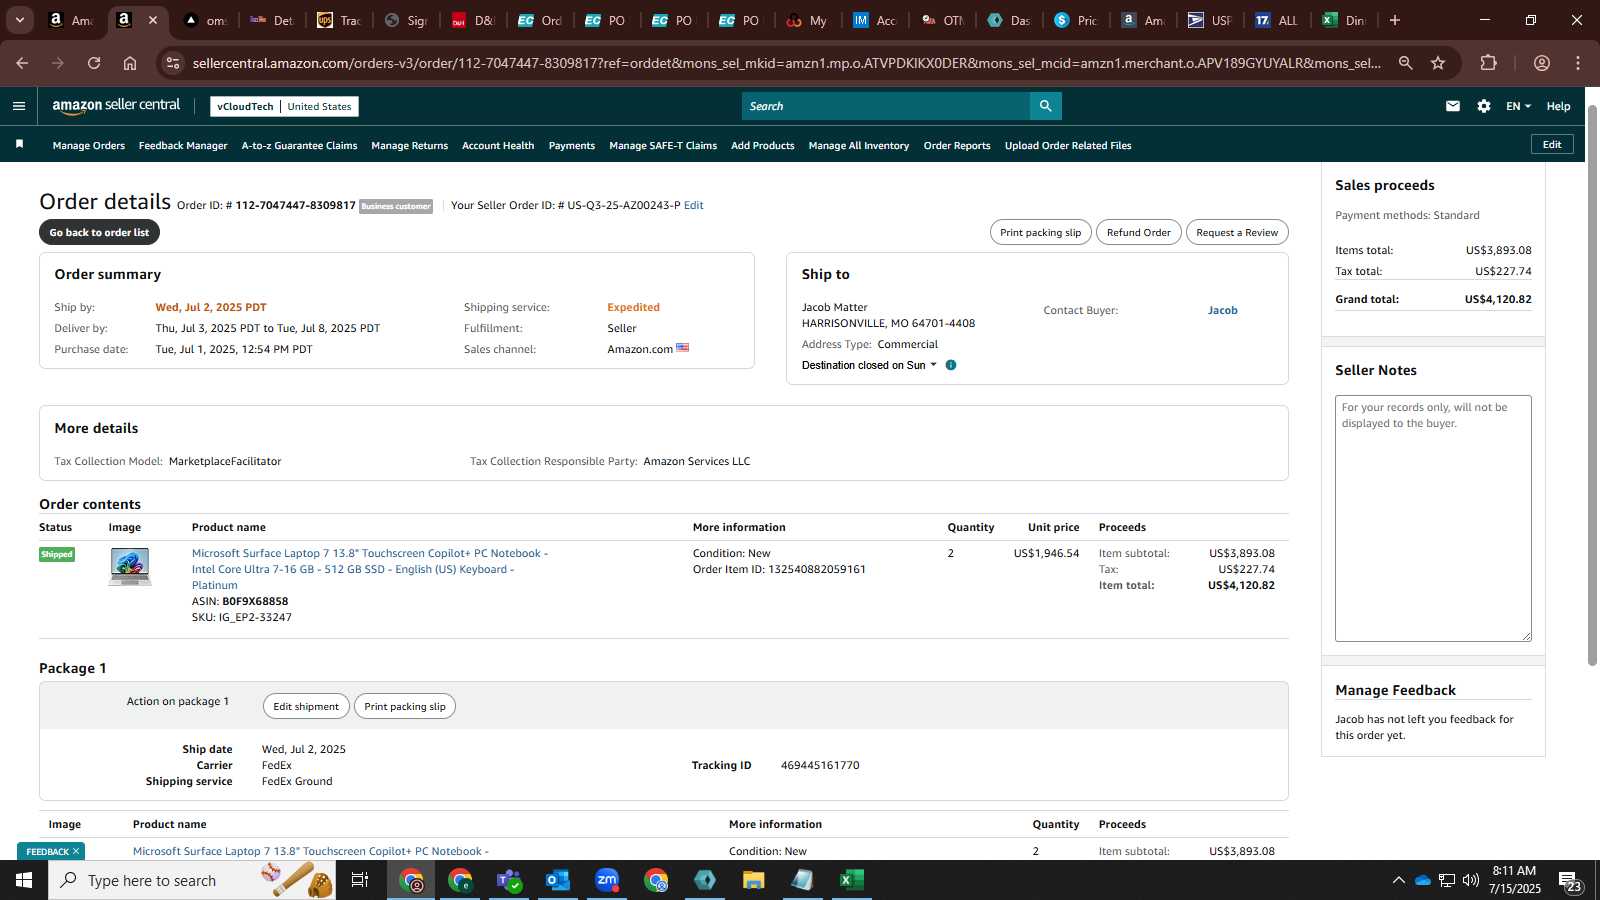
Task: Open Upload Order Related Files
Action: pos(1068,146)
